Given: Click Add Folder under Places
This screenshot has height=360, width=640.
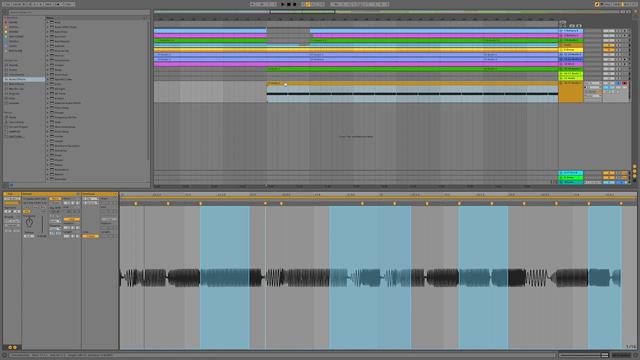Looking at the screenshot, I should [x=16, y=136].
